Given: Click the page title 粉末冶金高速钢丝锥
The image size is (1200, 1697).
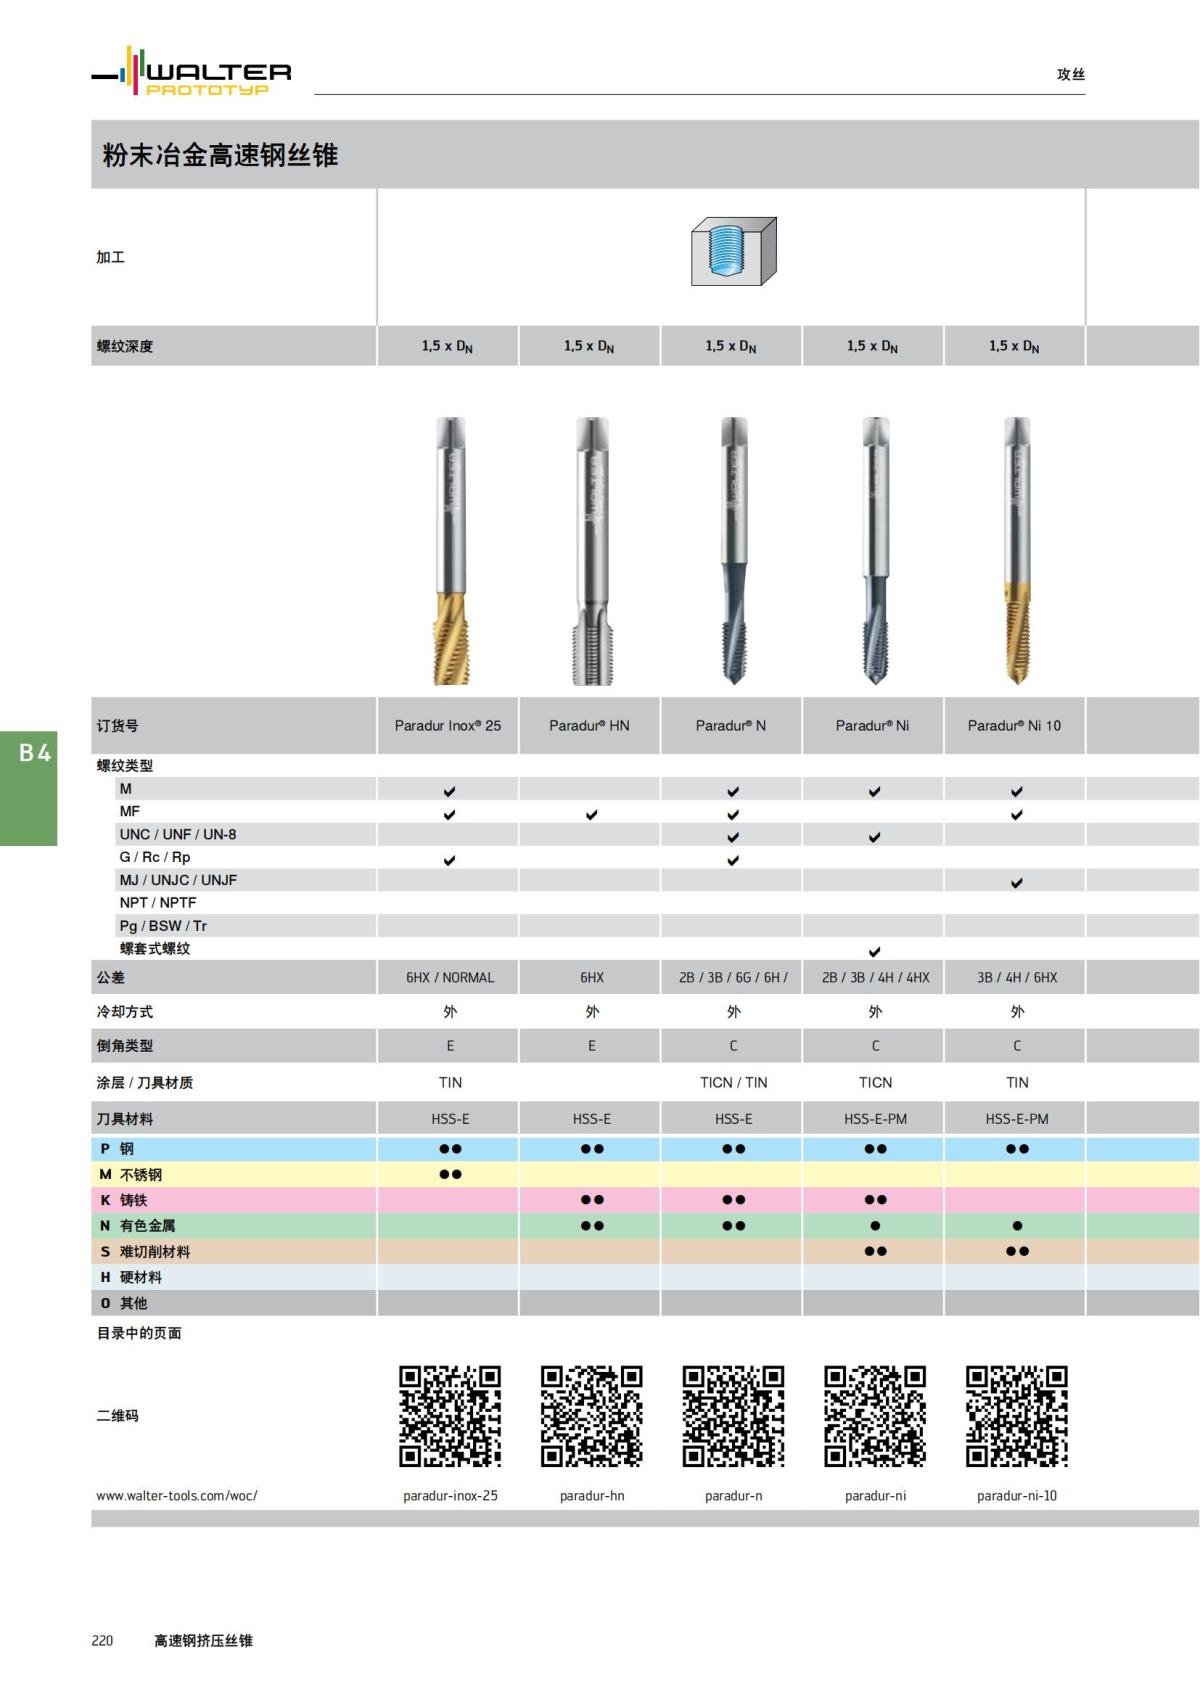Looking at the screenshot, I should click(220, 155).
